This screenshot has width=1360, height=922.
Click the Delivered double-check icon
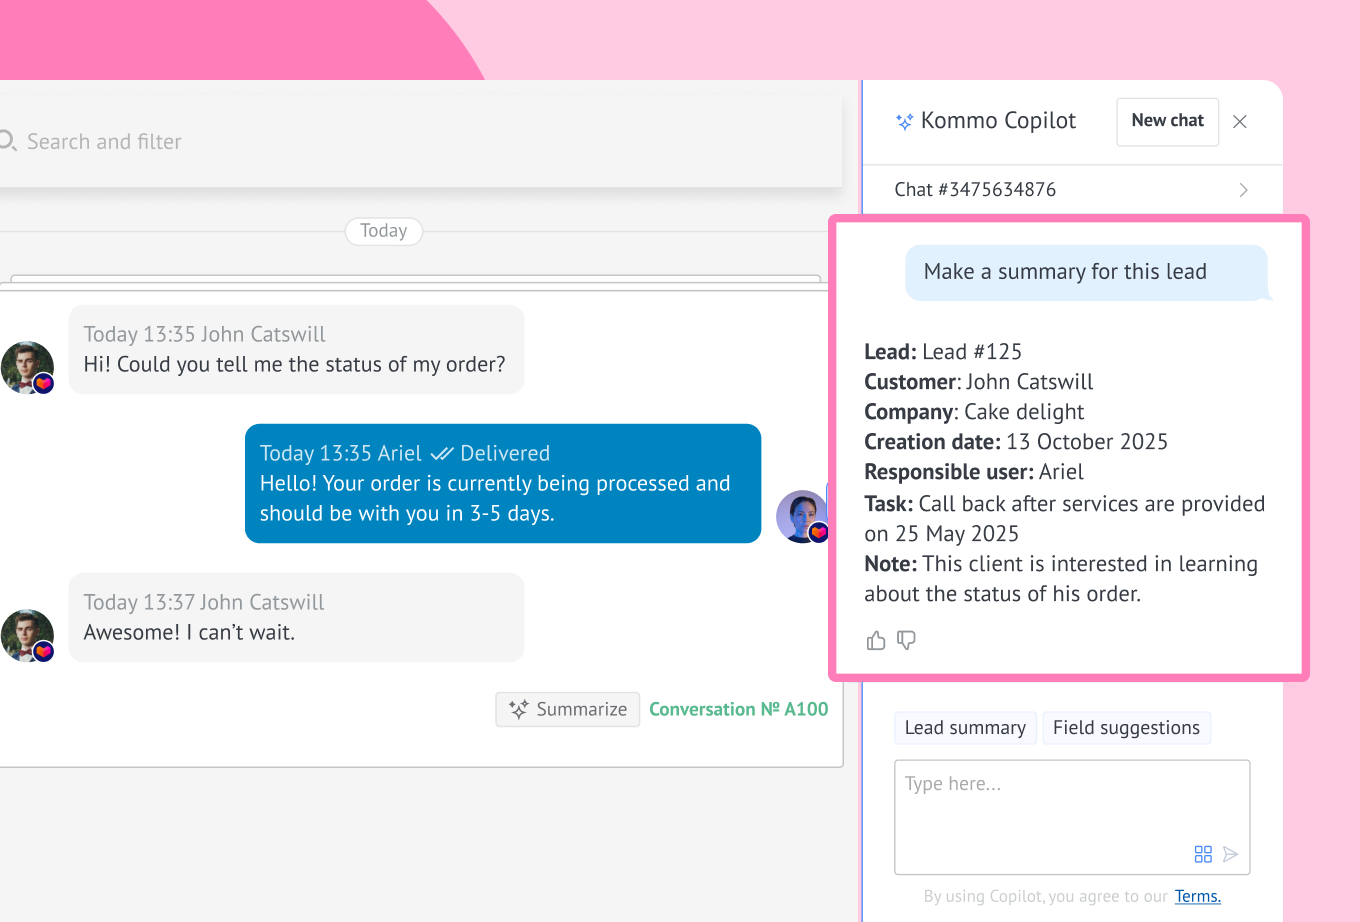[442, 454]
